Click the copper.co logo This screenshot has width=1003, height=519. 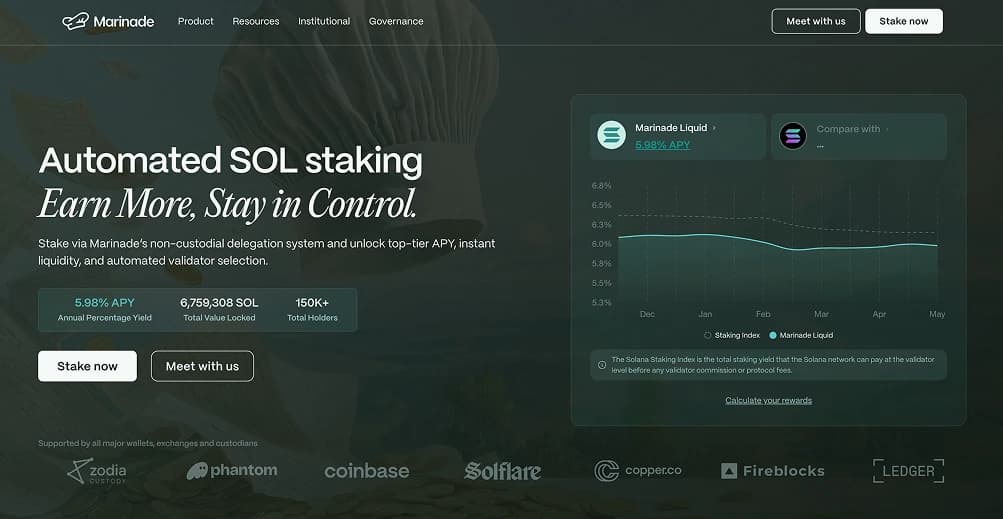coord(638,471)
